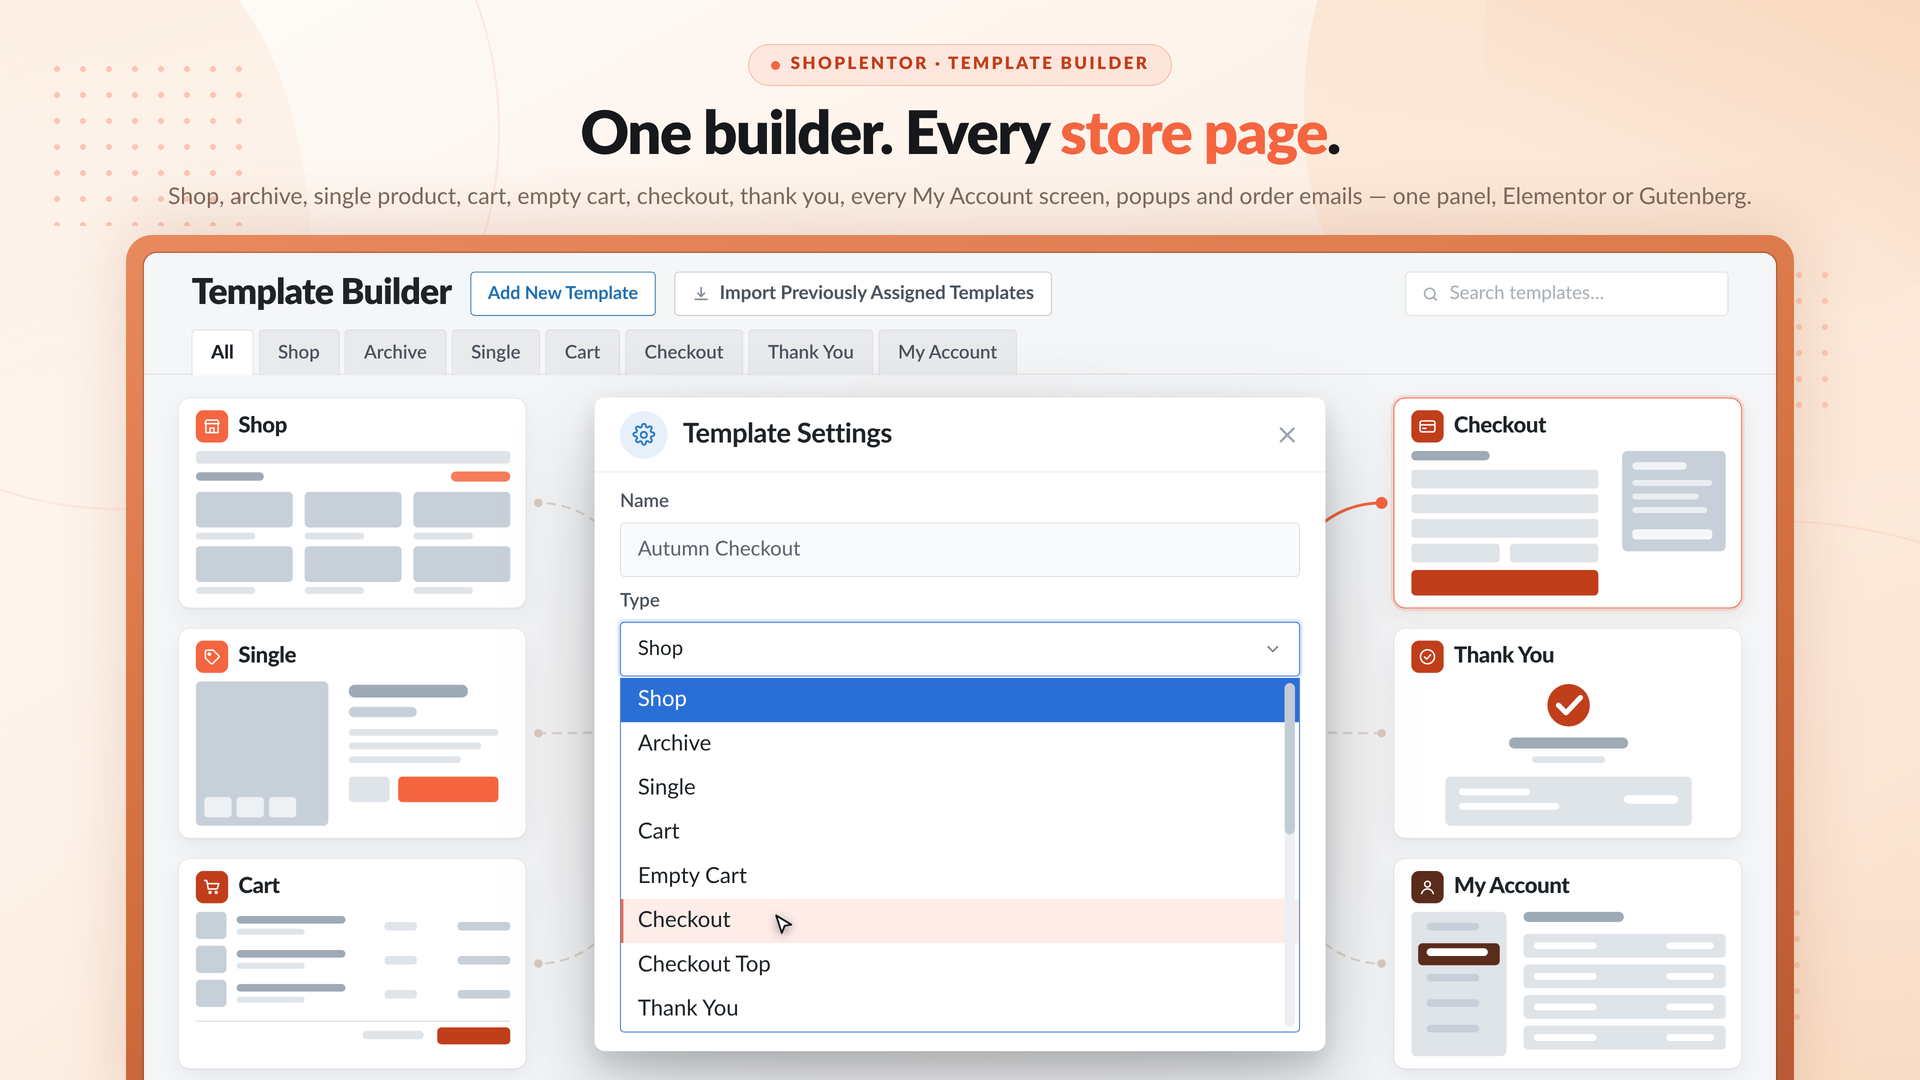1920x1080 pixels.
Task: Click the Shop card's storefront icon
Action: [x=212, y=426]
